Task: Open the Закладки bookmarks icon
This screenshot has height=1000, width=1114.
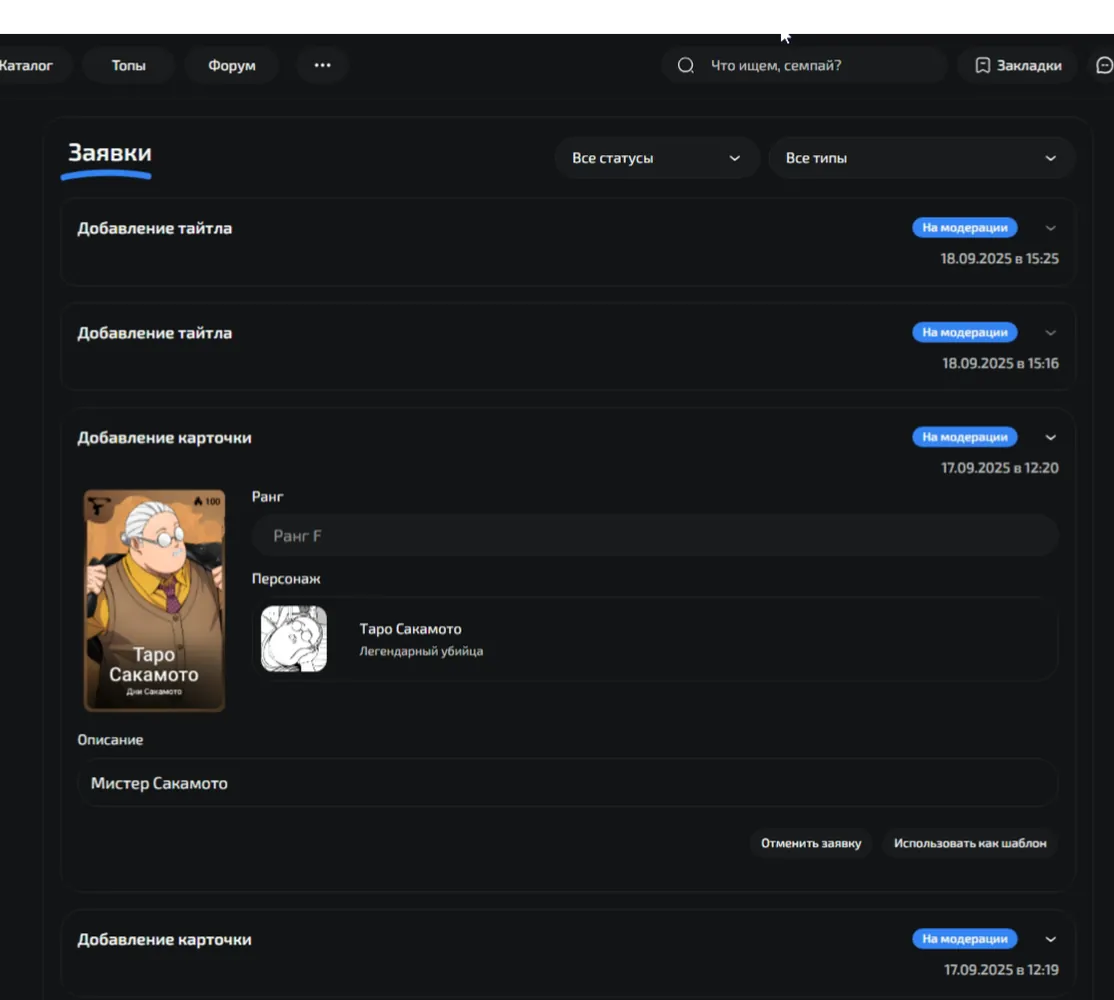Action: (x=982, y=65)
